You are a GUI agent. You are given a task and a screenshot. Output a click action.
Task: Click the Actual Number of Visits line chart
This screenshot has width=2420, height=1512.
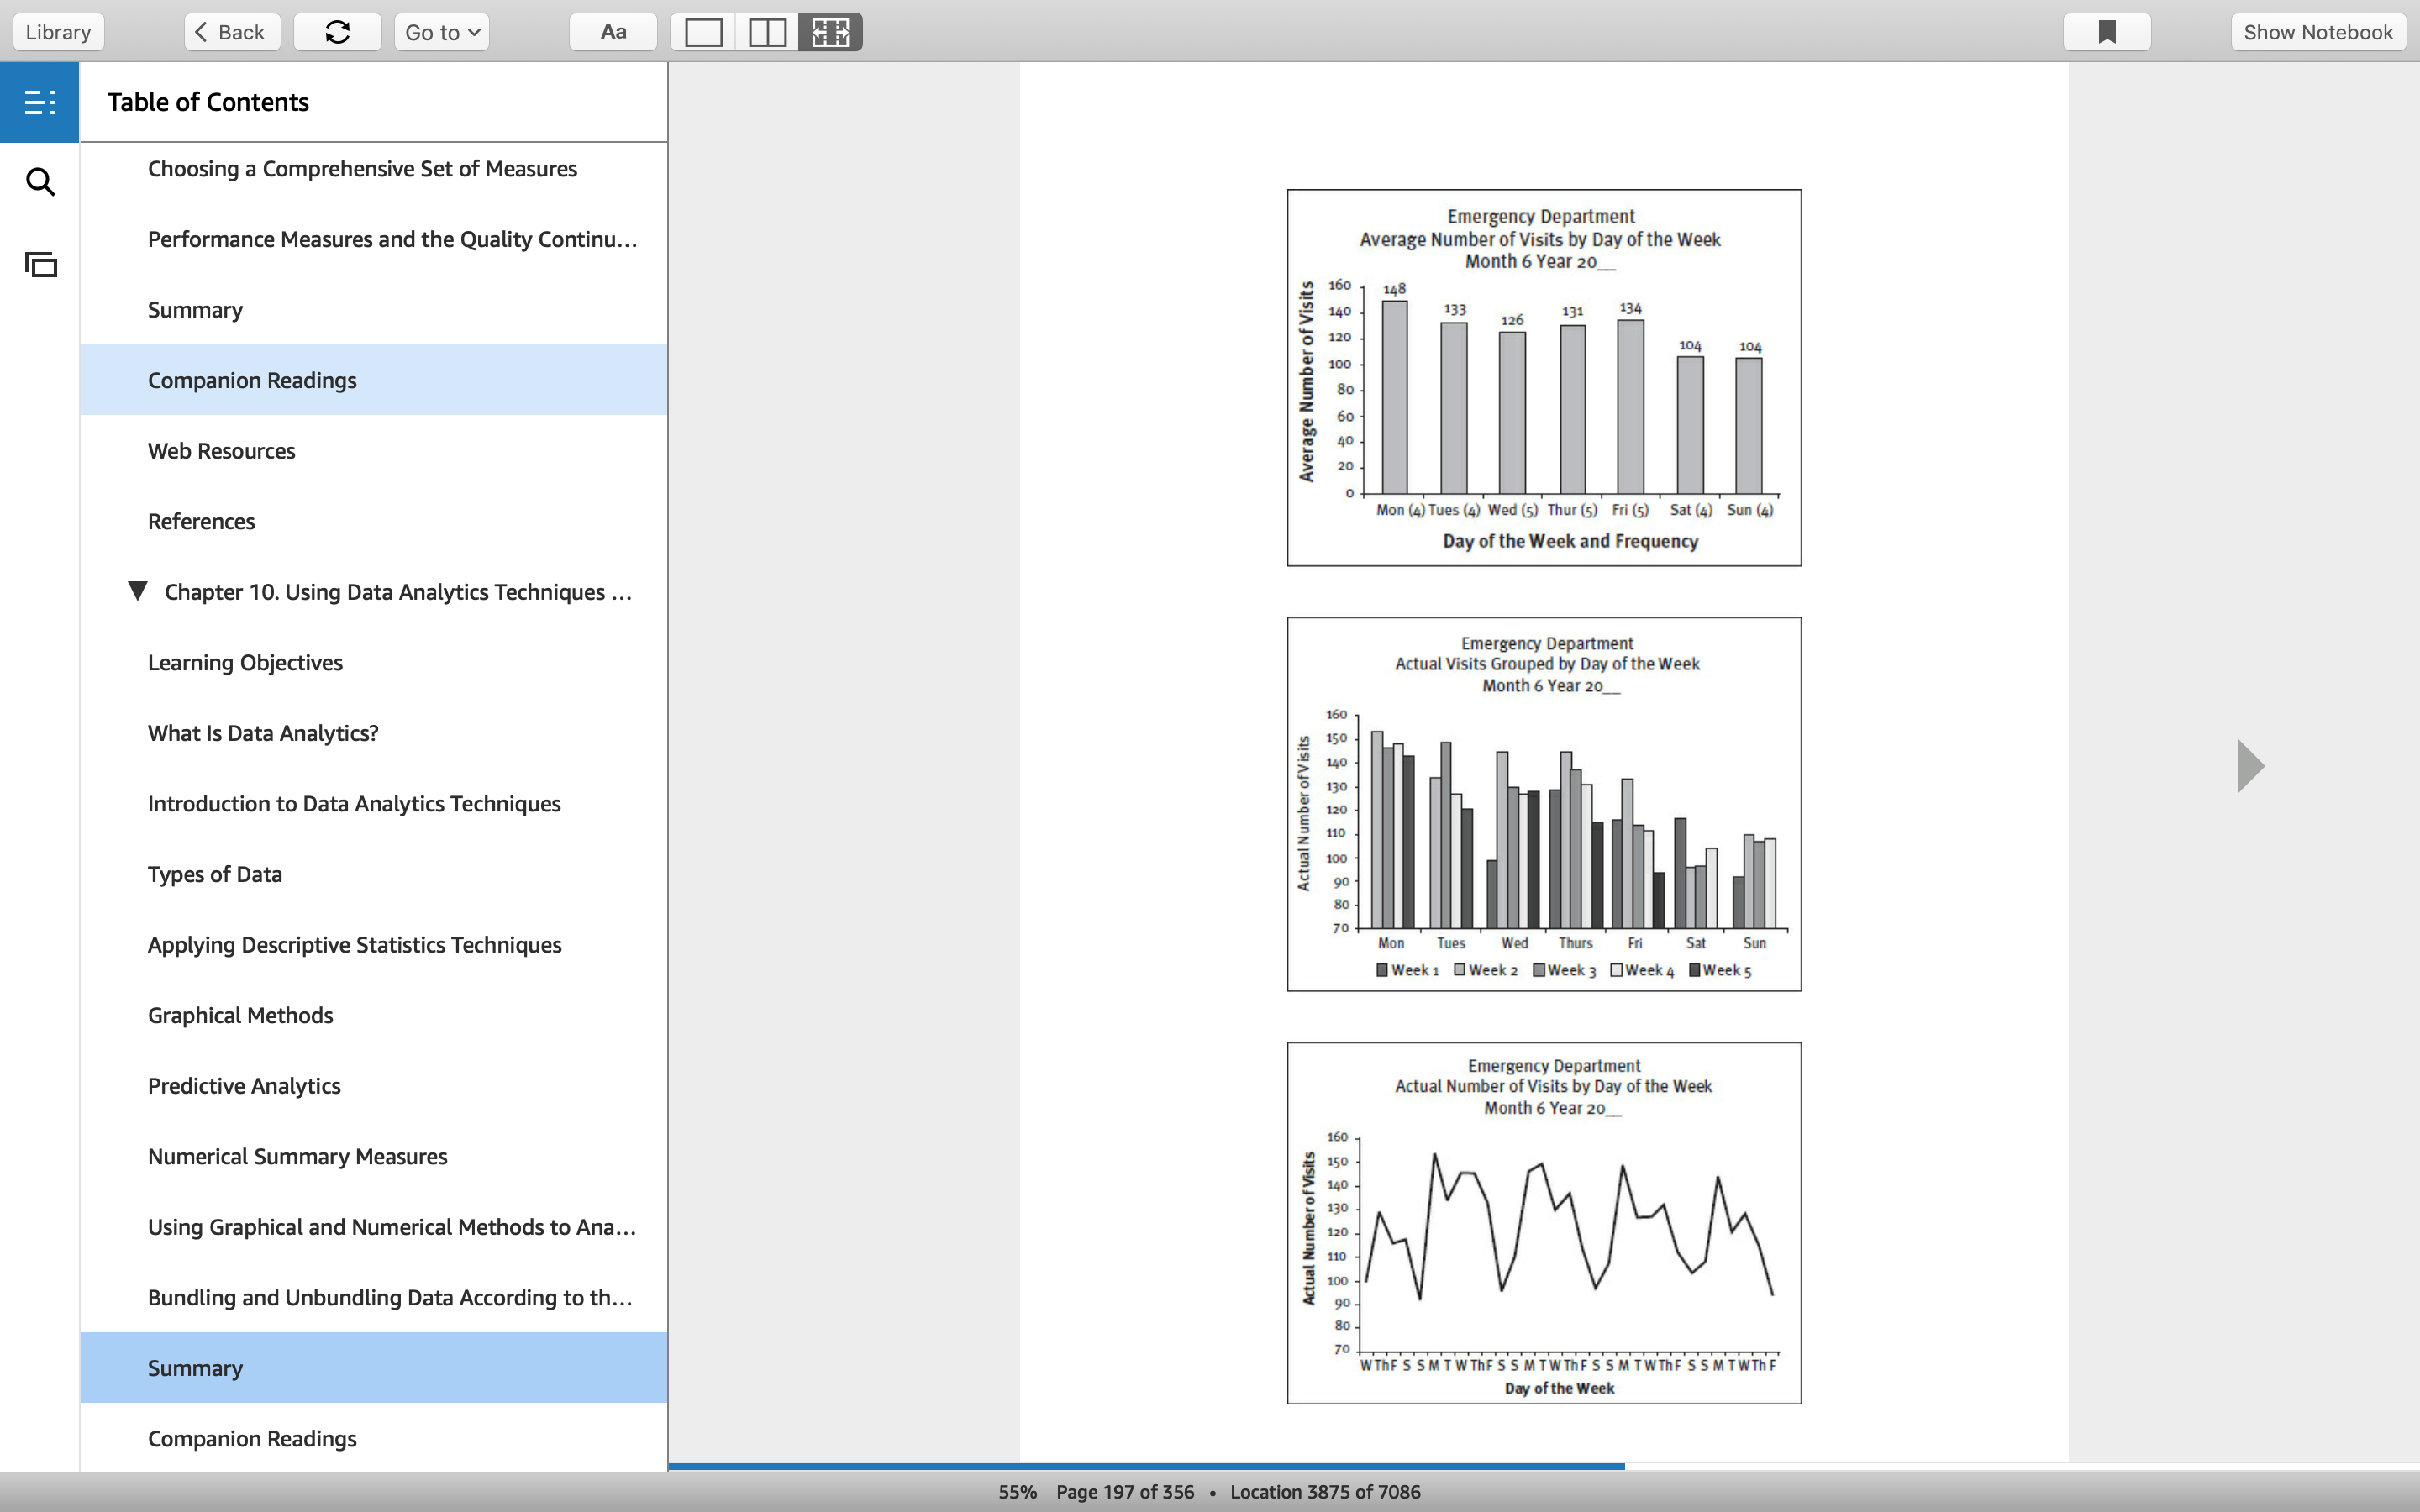(1544, 1223)
